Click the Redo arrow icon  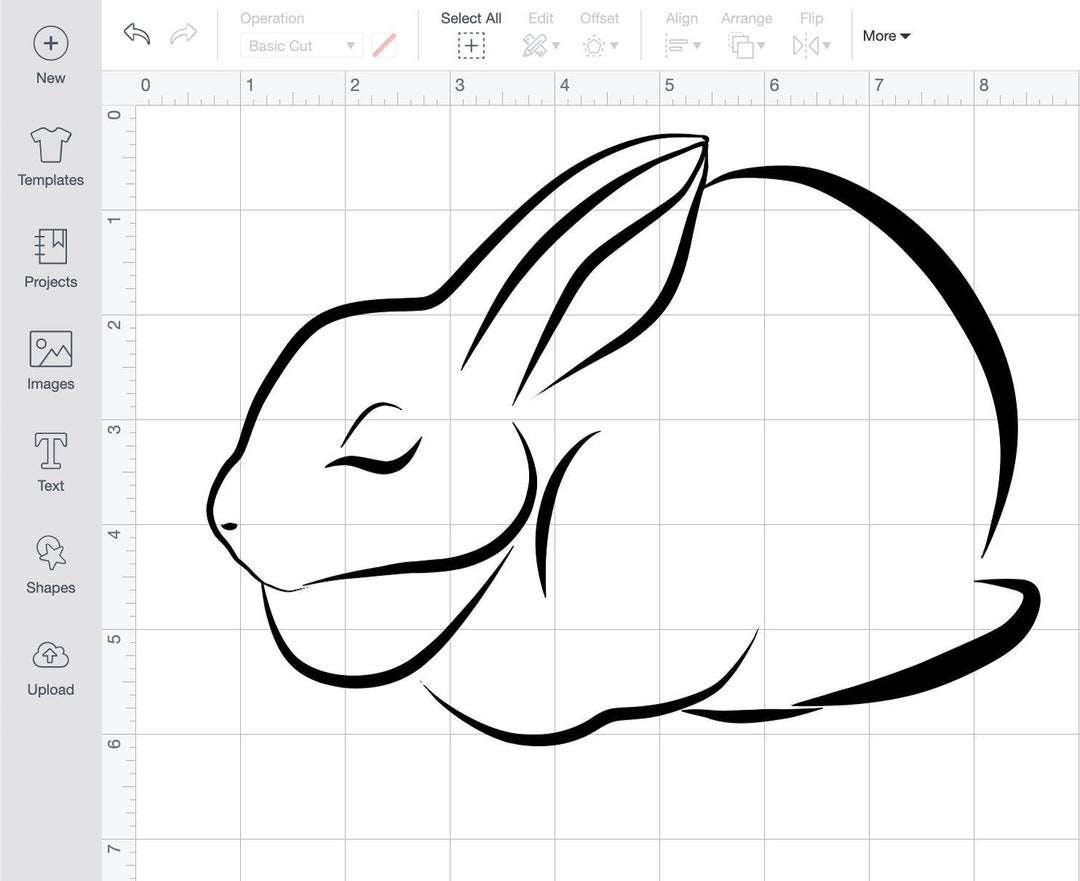point(182,34)
